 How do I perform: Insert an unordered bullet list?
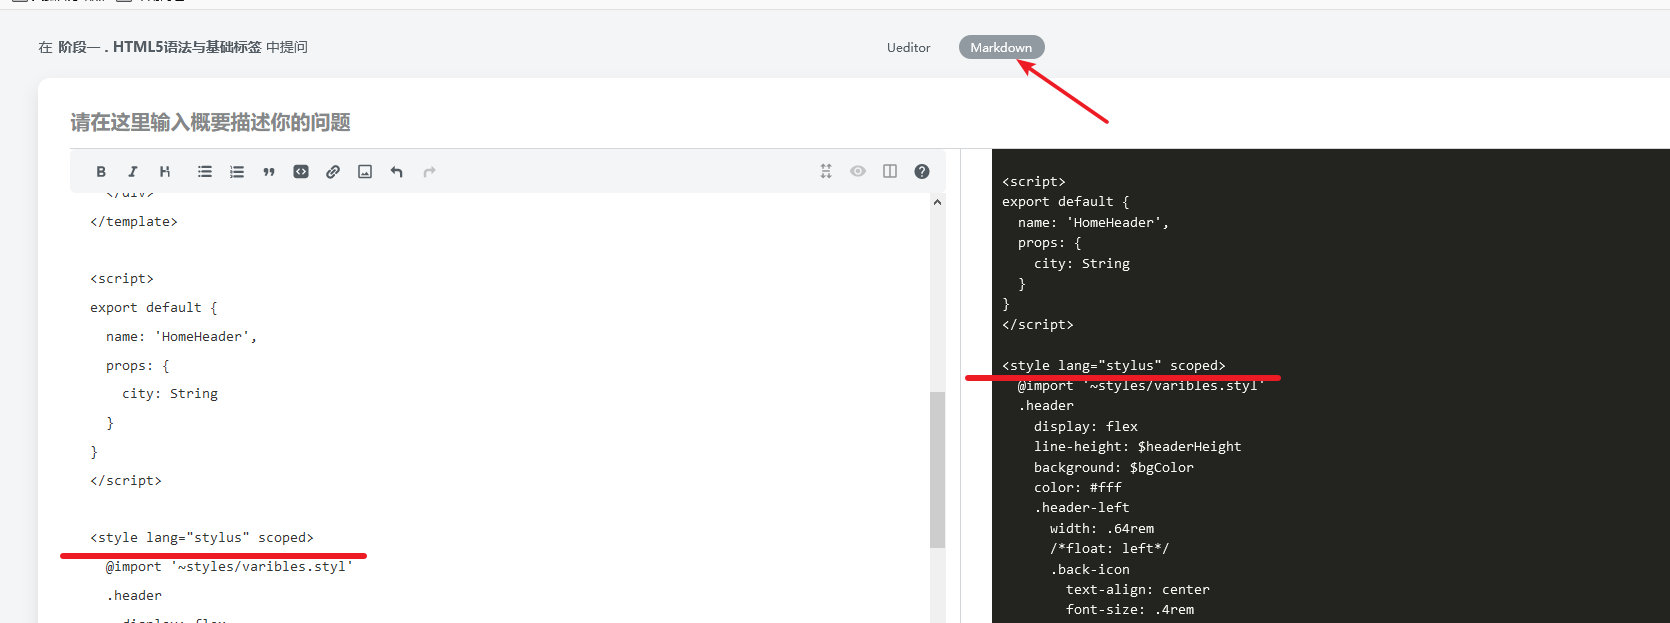[205, 172]
